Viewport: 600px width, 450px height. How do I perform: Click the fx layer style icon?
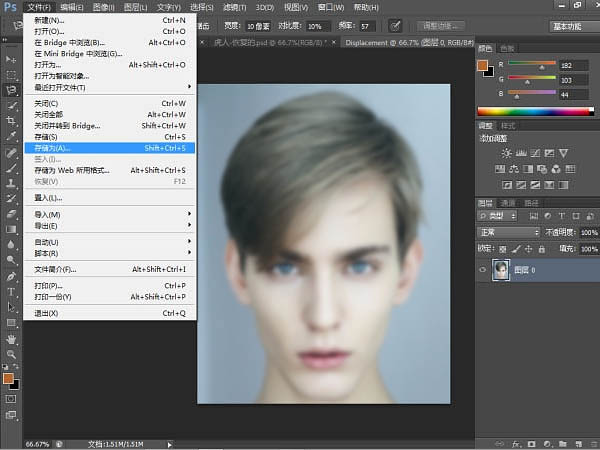[x=515, y=444]
